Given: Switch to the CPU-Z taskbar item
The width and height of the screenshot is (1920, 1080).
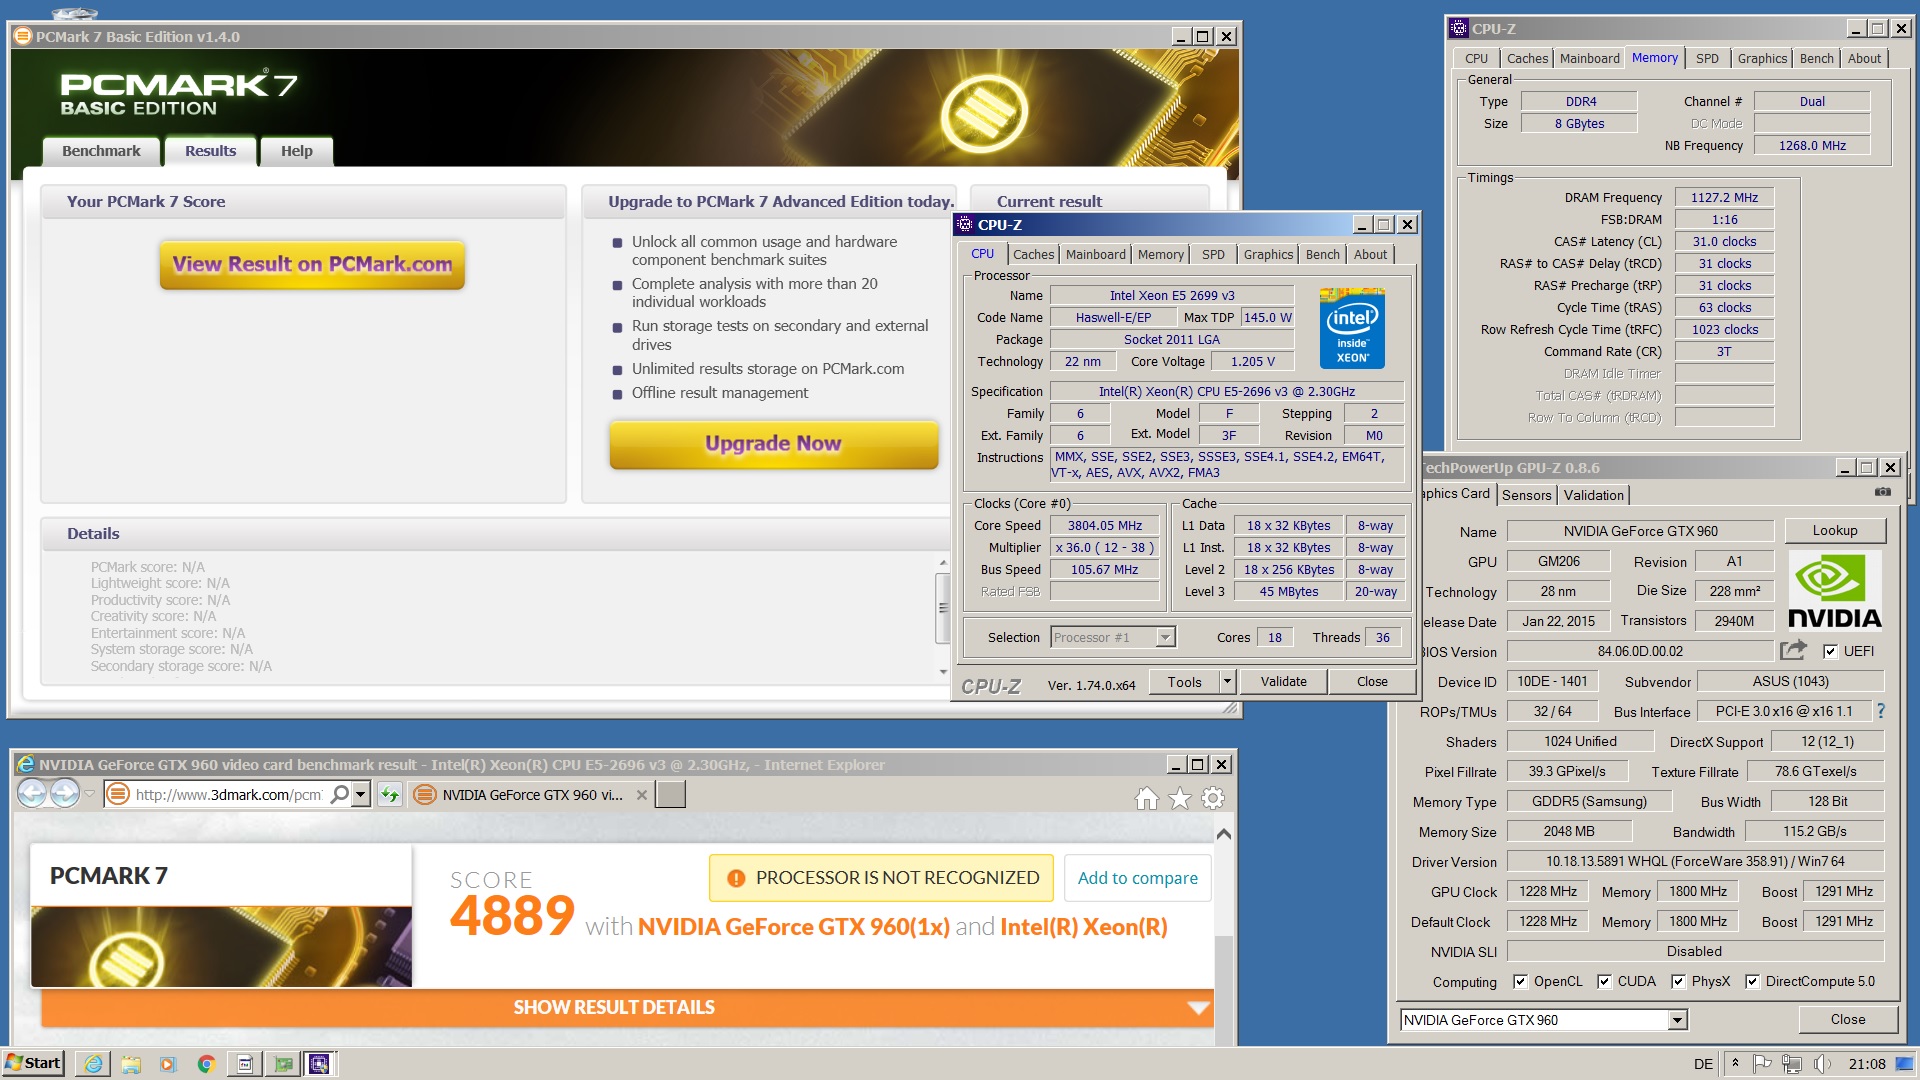Looking at the screenshot, I should 320,1063.
